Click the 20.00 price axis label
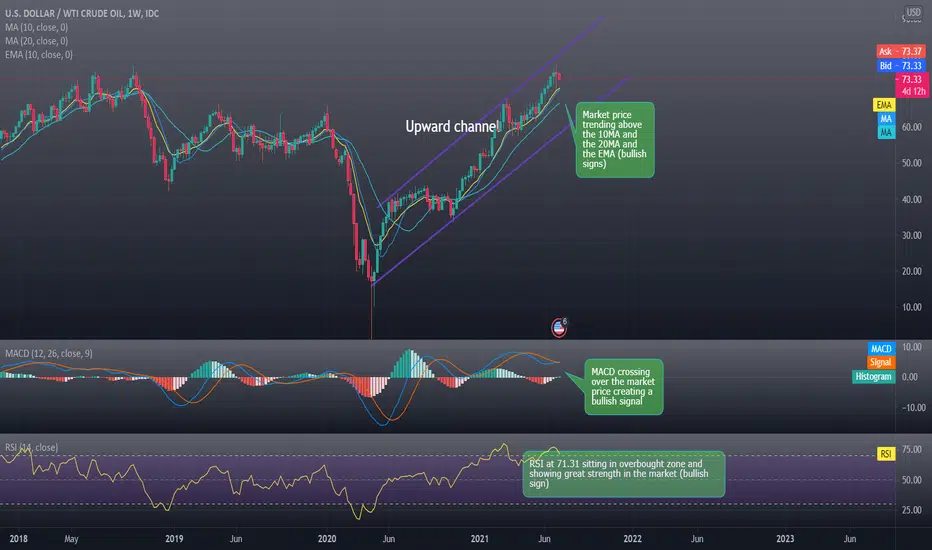932x550 pixels. pos(912,271)
